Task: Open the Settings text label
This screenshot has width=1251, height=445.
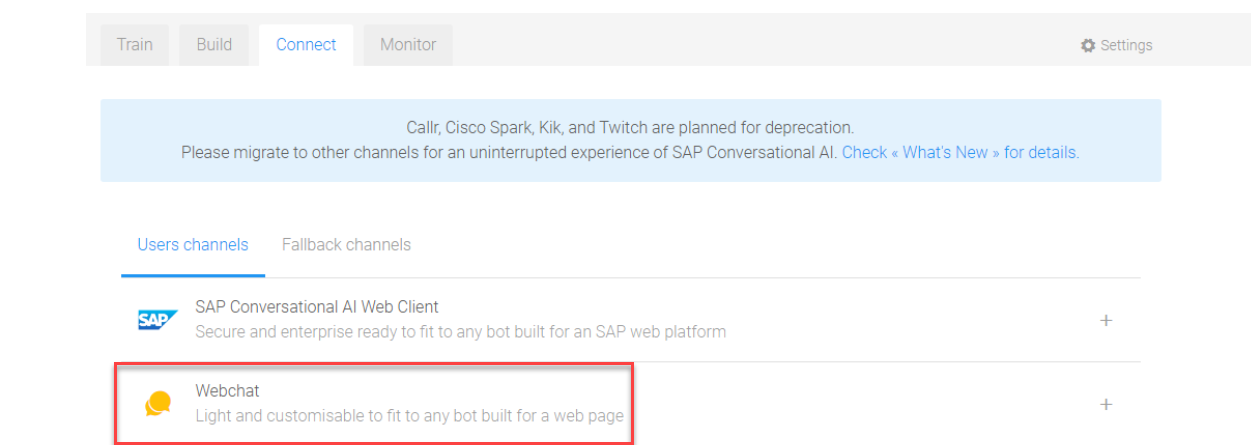Action: click(1126, 46)
